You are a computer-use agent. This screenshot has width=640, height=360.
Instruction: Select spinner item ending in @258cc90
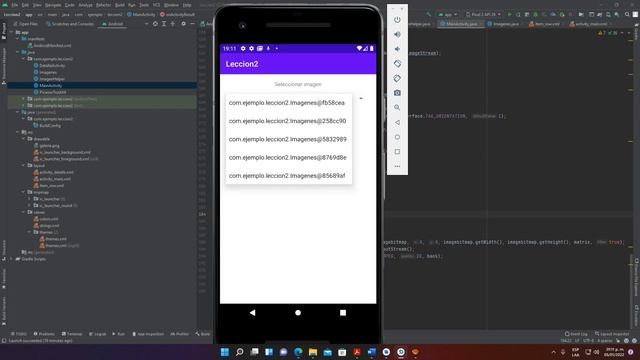[289, 121]
